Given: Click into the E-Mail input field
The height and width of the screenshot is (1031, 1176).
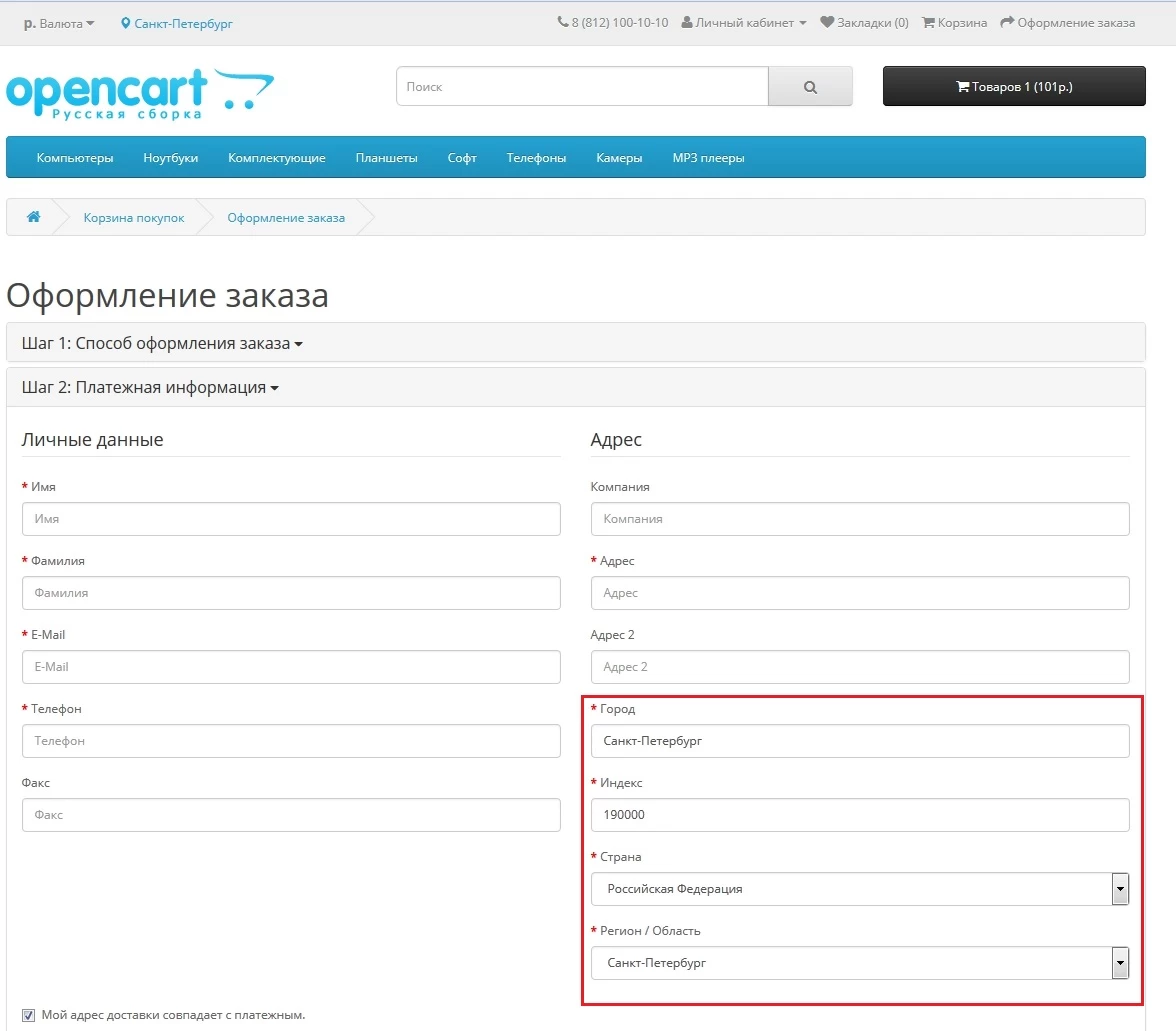Looking at the screenshot, I should pos(291,667).
